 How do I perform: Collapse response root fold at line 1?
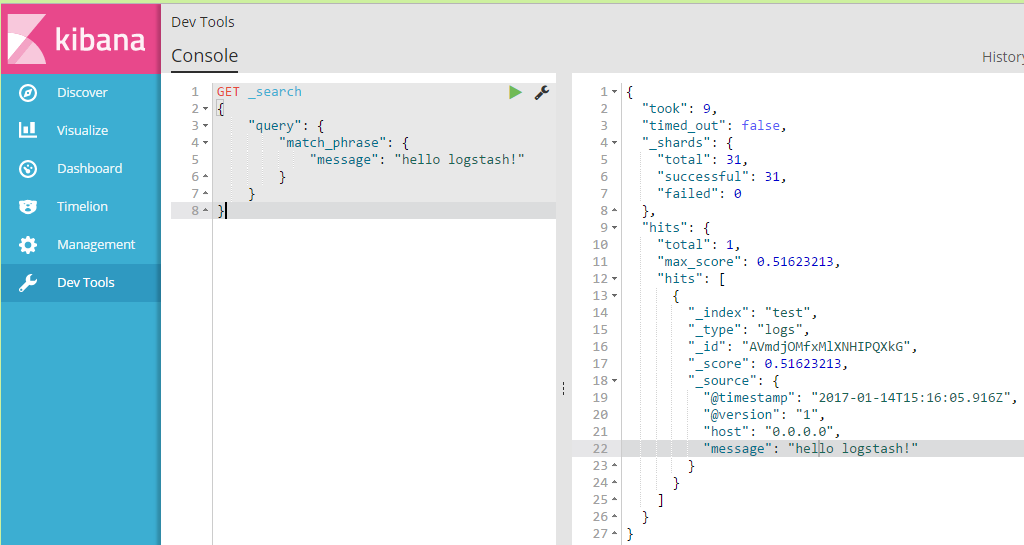(615, 92)
